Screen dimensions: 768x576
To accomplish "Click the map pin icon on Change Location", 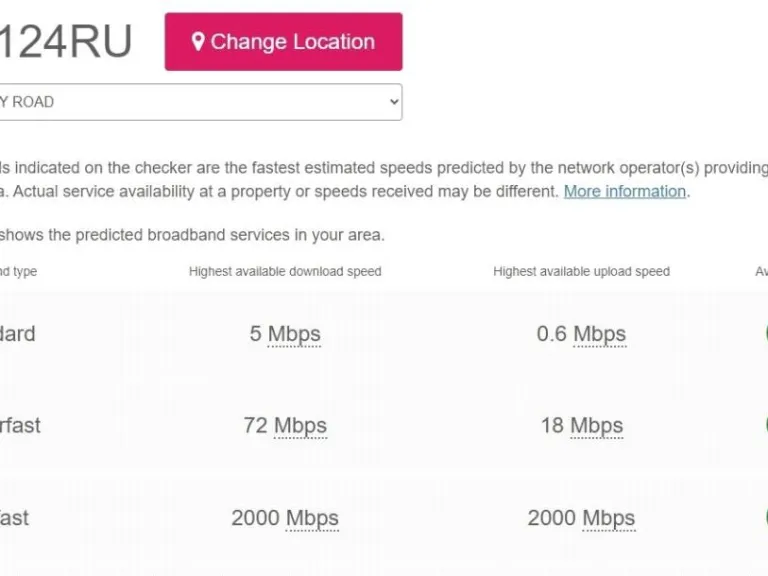I will click(x=198, y=42).
